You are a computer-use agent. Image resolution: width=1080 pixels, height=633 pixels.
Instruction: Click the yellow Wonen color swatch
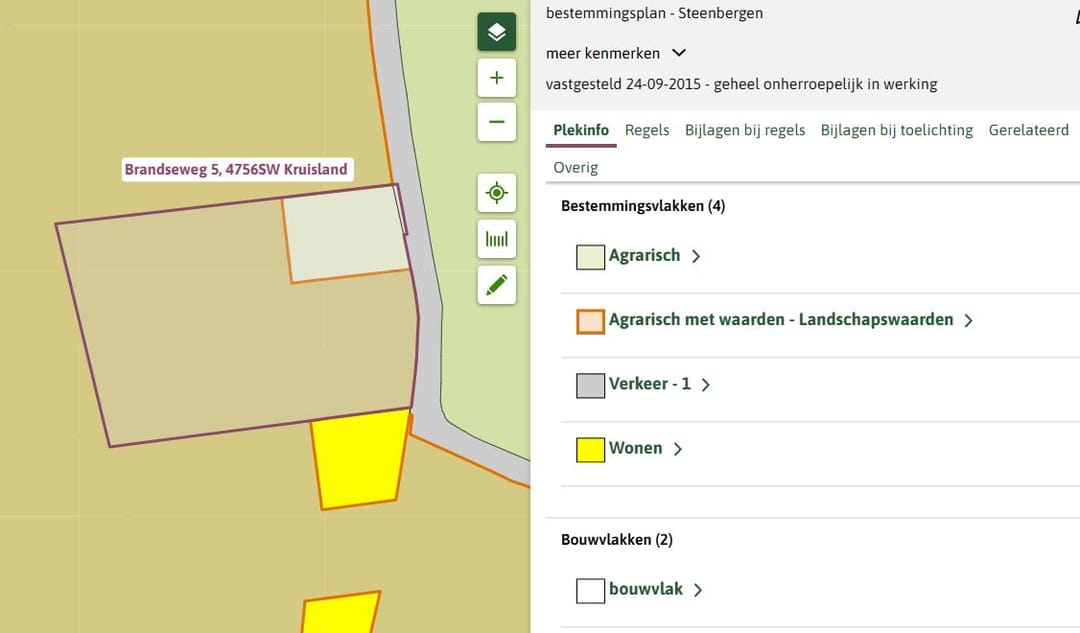[x=590, y=450]
